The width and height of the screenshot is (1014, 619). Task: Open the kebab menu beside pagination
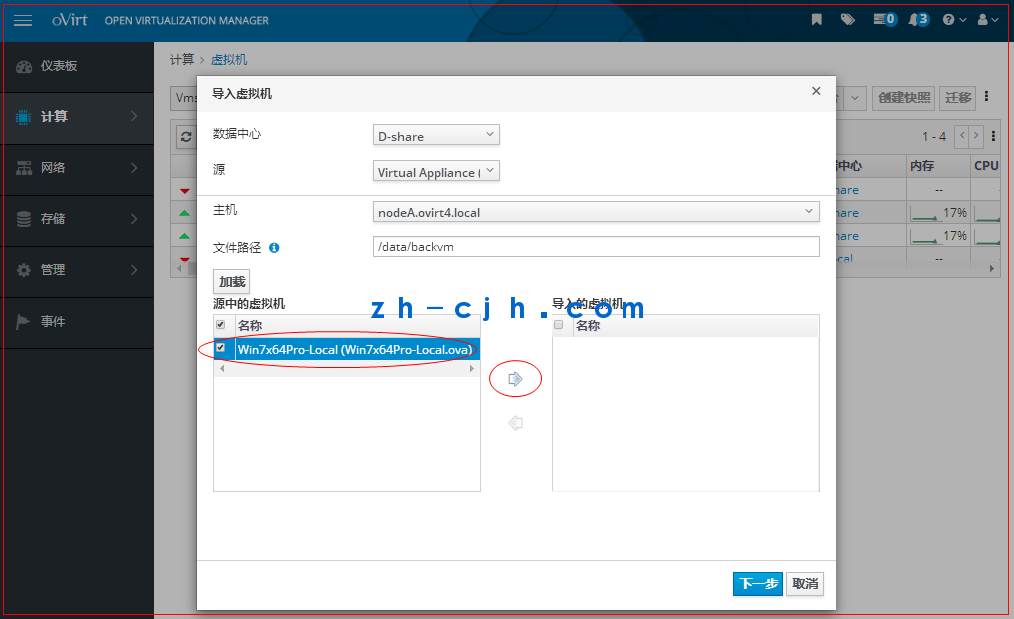click(x=993, y=136)
